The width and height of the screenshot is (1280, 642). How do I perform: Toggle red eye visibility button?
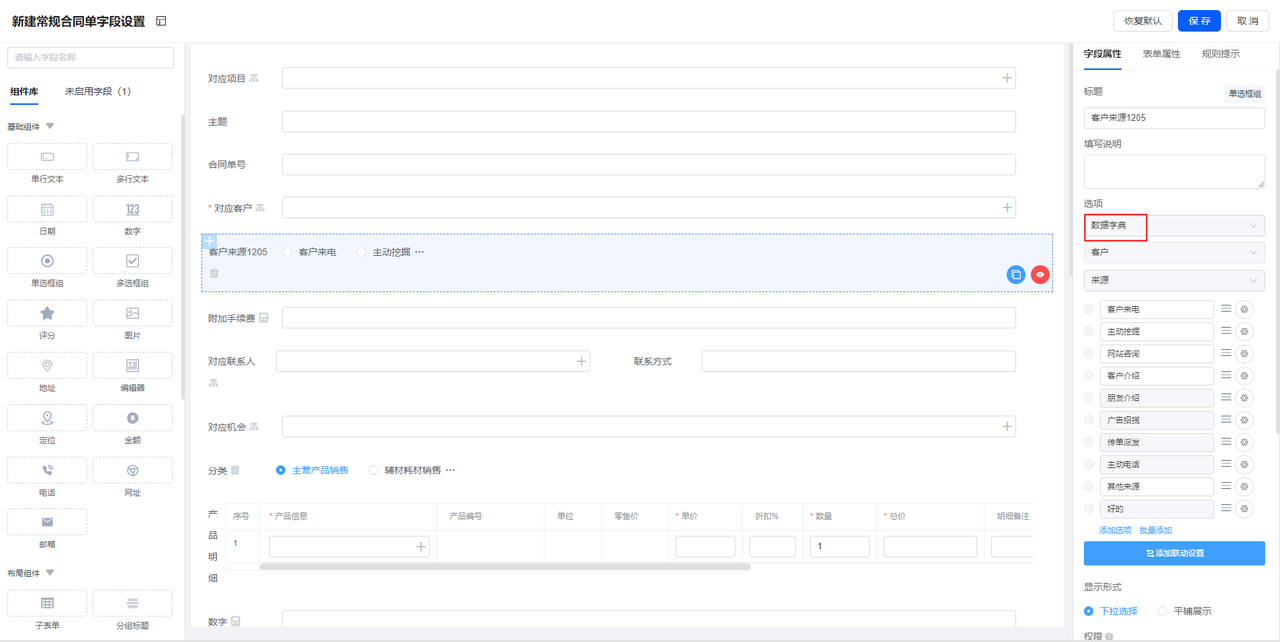(x=1041, y=274)
